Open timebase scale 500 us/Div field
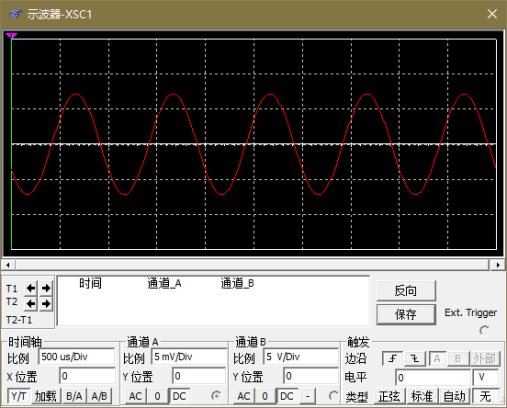The width and height of the screenshot is (507, 408). (x=77, y=357)
